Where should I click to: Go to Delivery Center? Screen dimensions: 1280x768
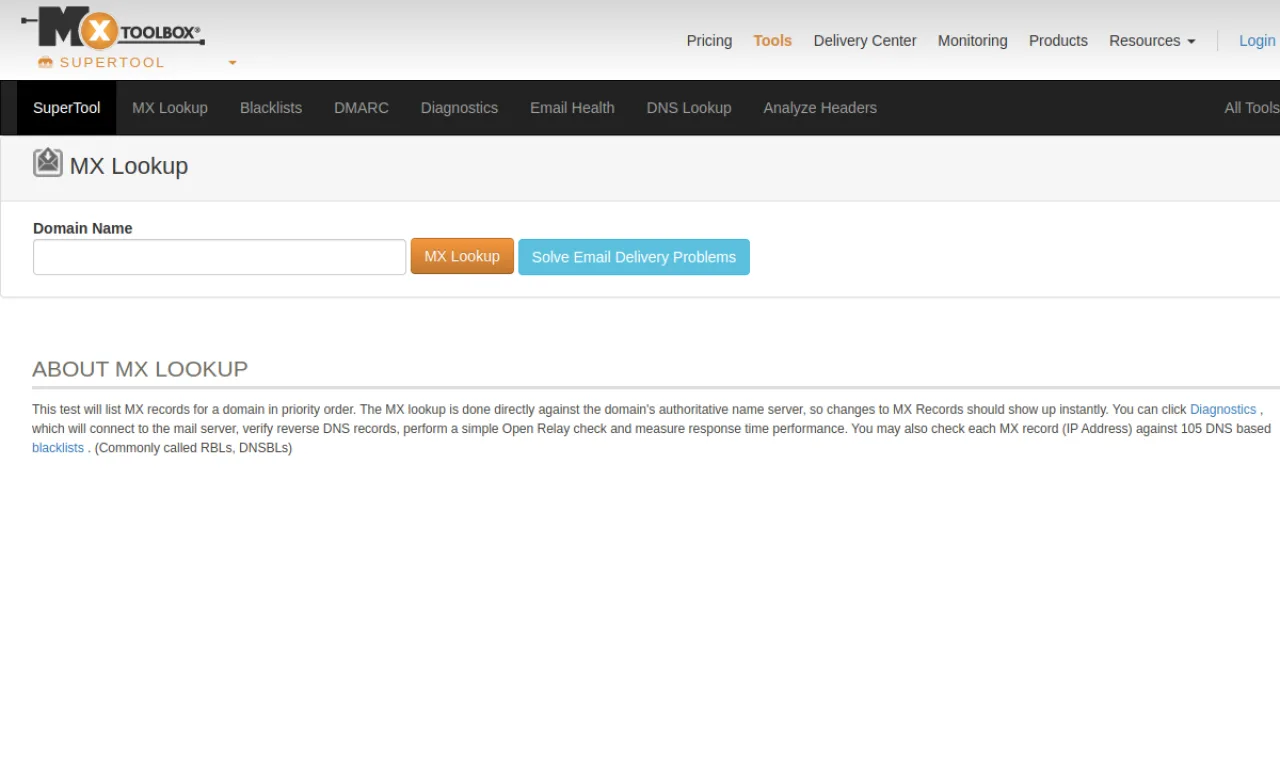click(x=865, y=41)
